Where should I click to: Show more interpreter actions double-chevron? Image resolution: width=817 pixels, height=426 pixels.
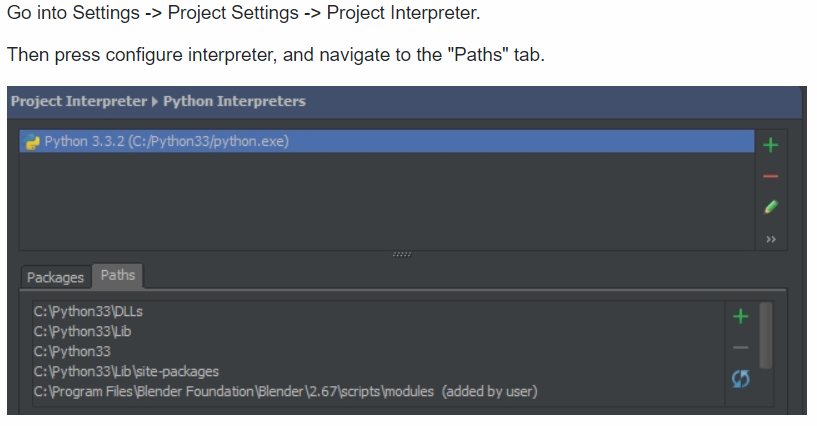pos(771,239)
